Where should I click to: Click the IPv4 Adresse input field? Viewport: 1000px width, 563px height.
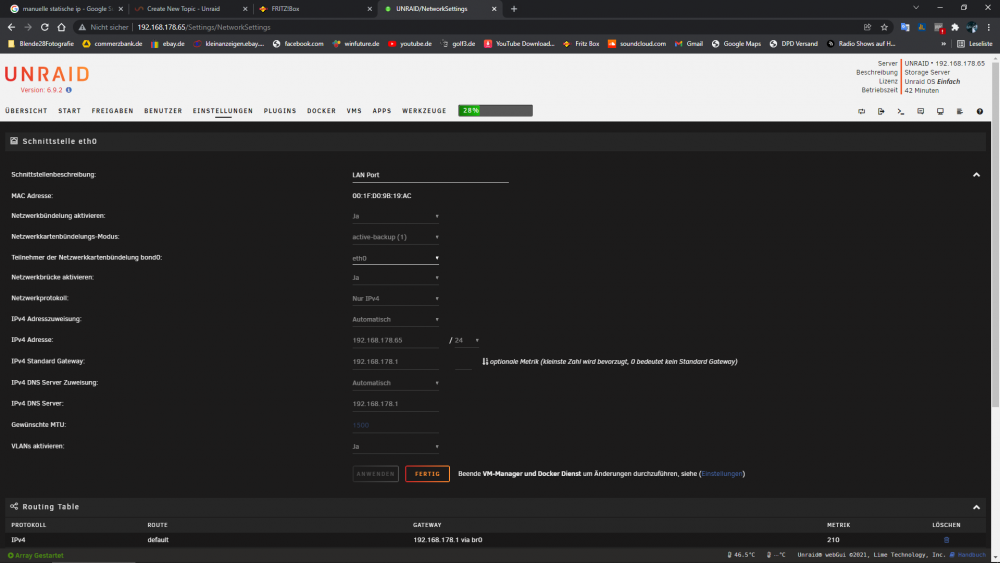pos(395,340)
